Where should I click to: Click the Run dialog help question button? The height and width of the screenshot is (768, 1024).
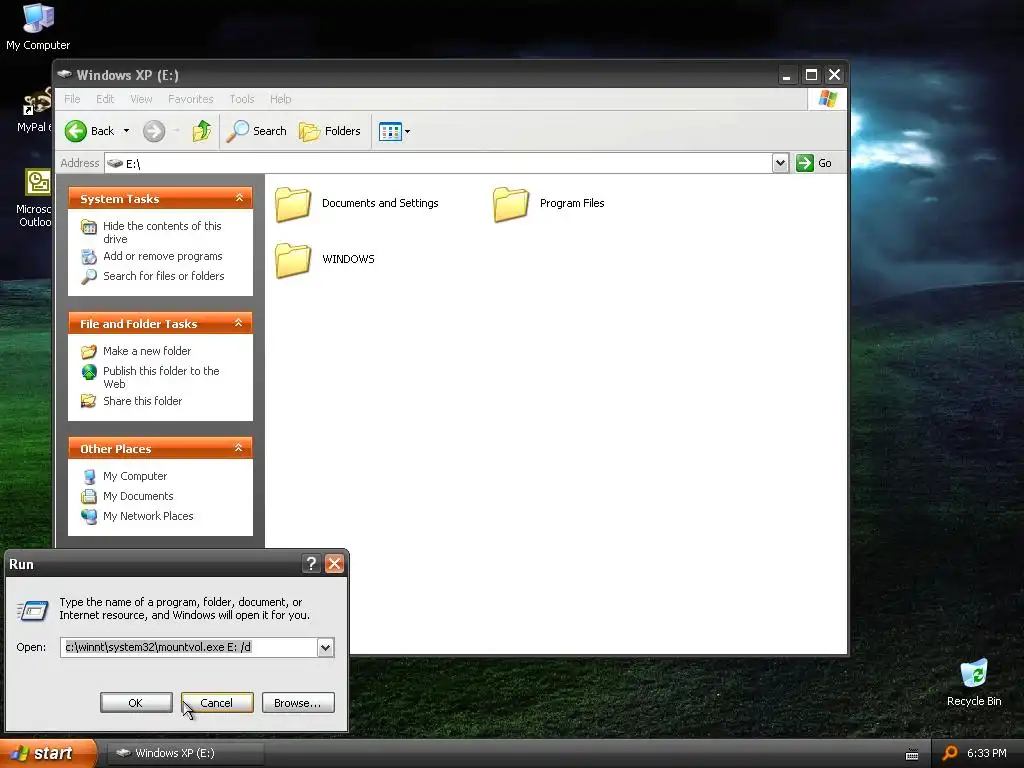[x=312, y=564]
